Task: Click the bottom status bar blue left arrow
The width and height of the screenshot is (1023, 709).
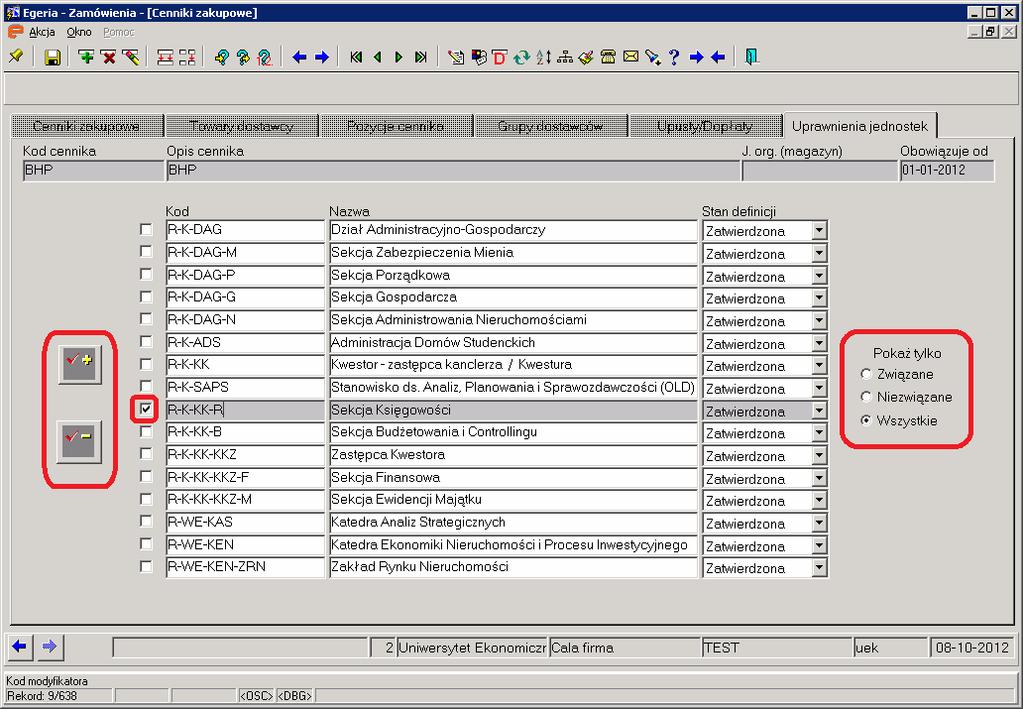Action: click(x=20, y=647)
